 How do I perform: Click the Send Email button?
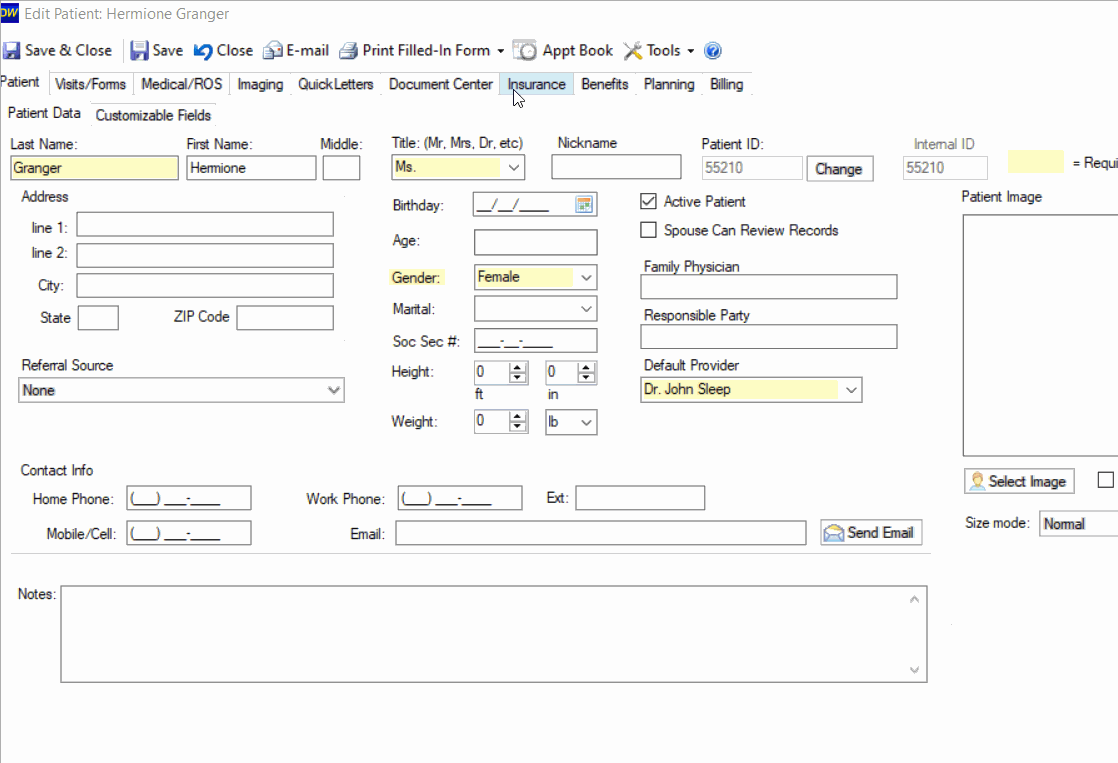coord(871,533)
